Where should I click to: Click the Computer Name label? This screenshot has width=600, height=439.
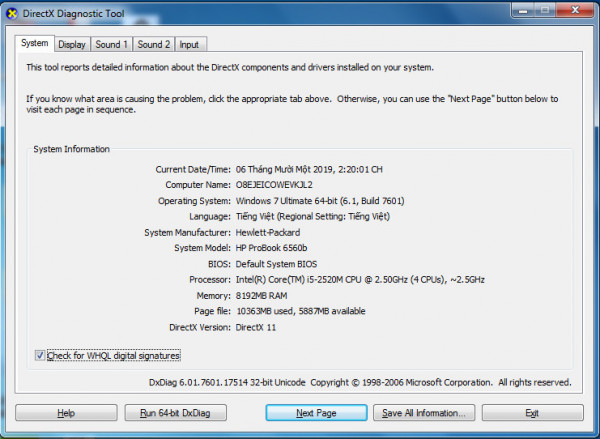point(198,185)
